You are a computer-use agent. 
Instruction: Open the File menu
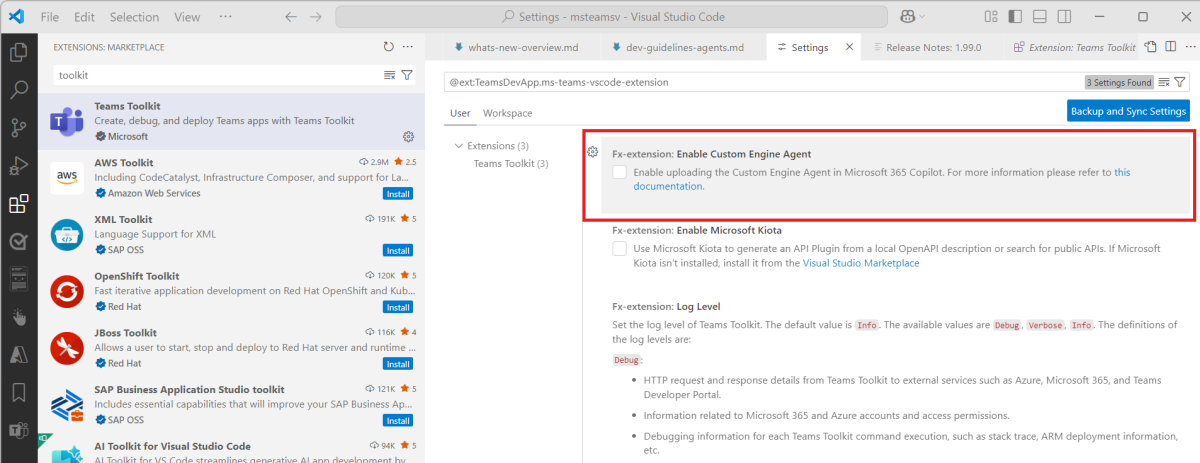[50, 17]
